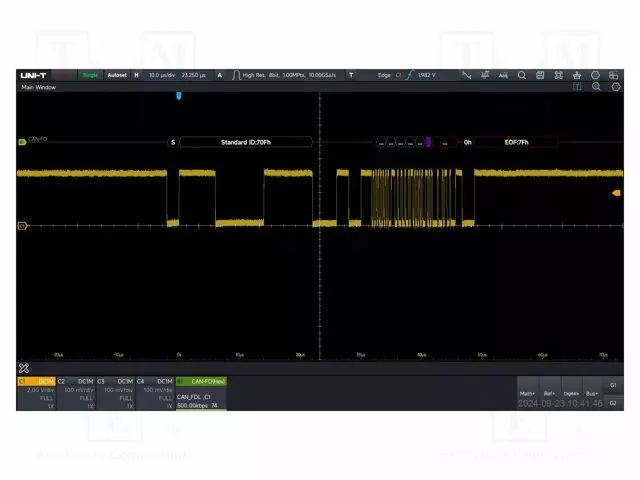The width and height of the screenshot is (640, 480).
Task: Open the Analysis icon in toolbar
Action: pos(503,75)
